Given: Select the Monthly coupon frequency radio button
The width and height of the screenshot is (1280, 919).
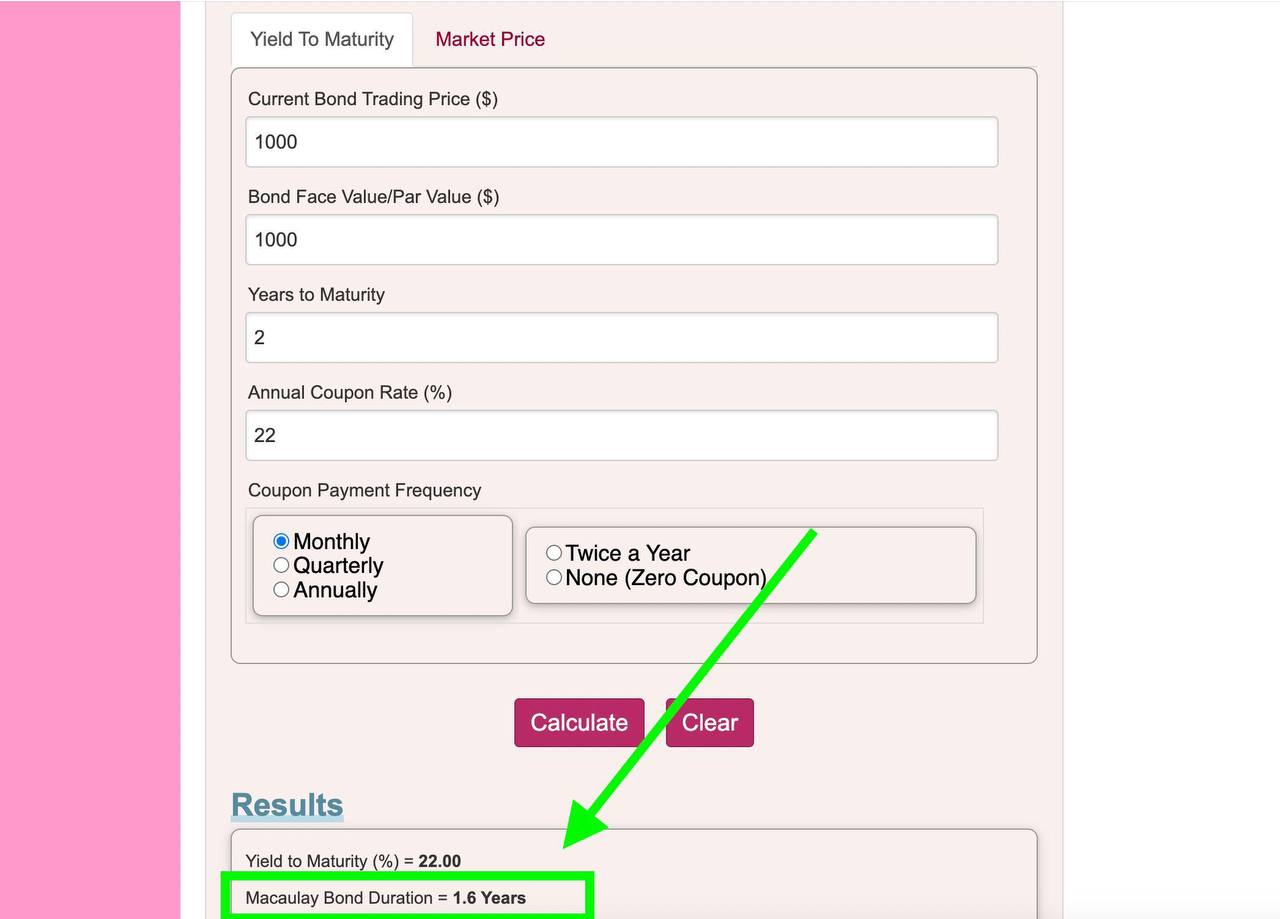Looking at the screenshot, I should [282, 542].
